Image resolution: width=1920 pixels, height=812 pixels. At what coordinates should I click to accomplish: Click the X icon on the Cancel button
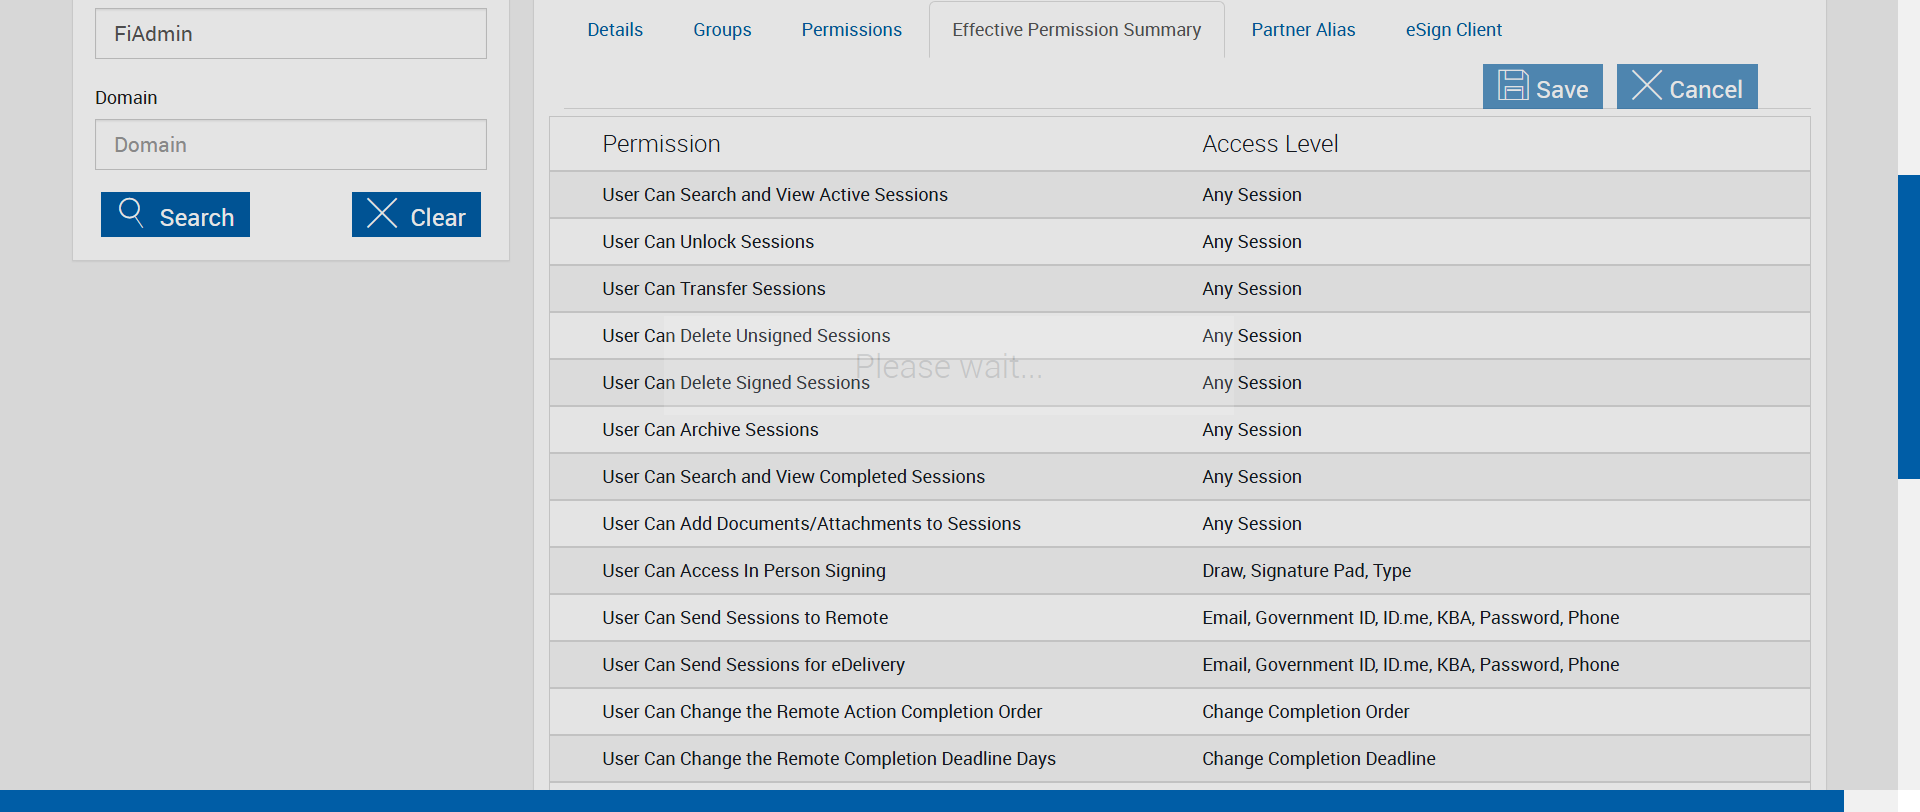[x=1646, y=86]
